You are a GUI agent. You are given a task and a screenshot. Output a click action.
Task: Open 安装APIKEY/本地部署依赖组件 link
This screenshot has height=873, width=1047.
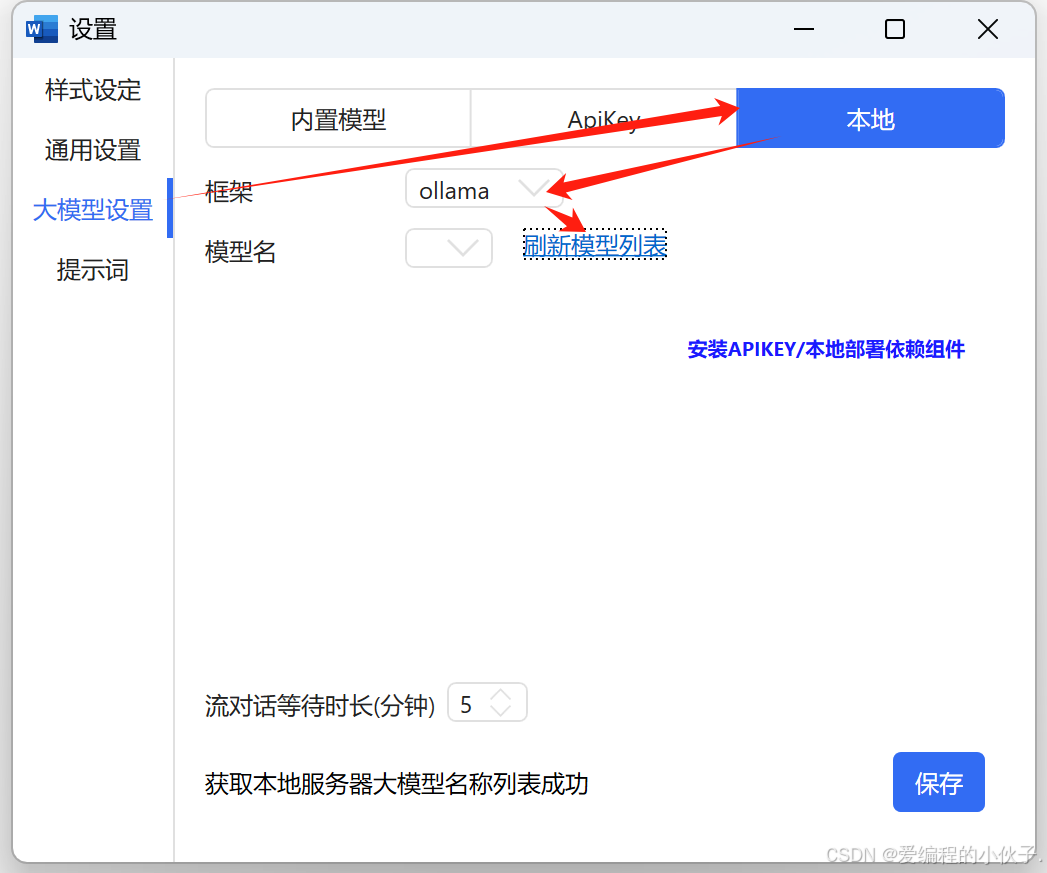[825, 349]
